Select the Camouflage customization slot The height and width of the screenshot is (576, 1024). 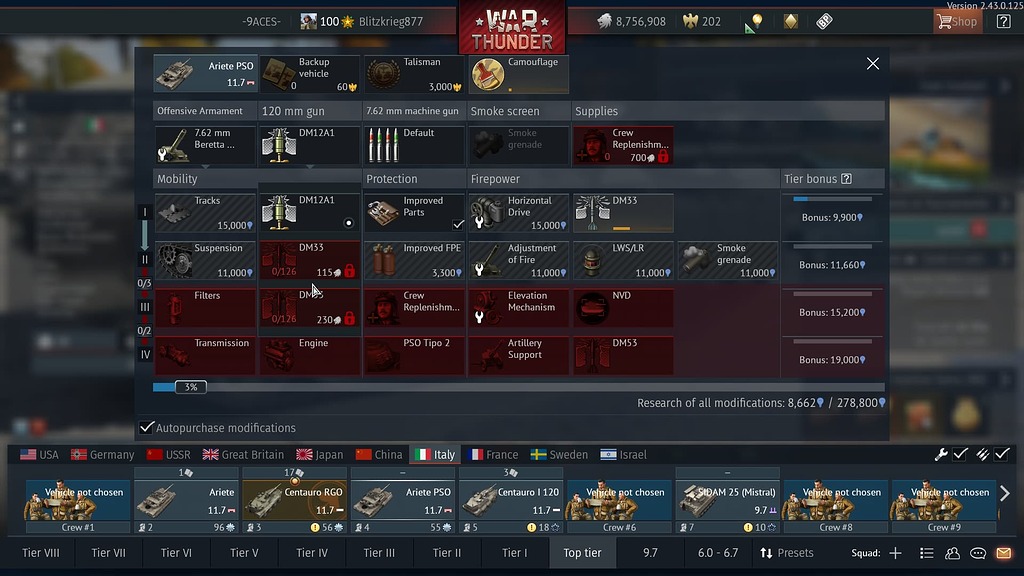(519, 71)
